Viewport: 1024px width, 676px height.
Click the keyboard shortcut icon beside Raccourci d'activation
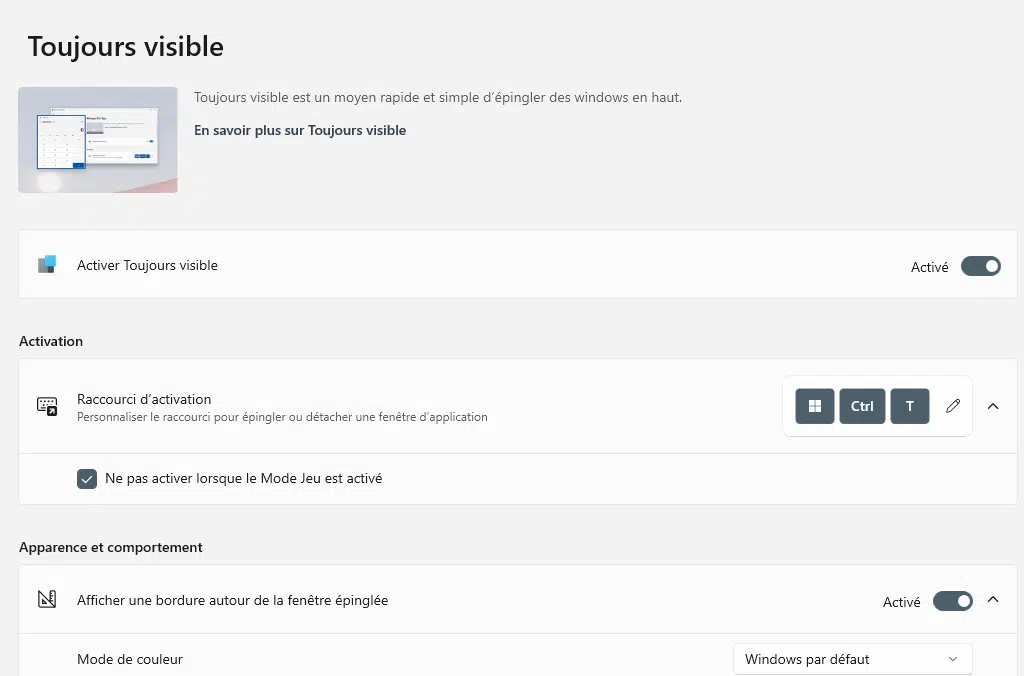[x=47, y=406]
